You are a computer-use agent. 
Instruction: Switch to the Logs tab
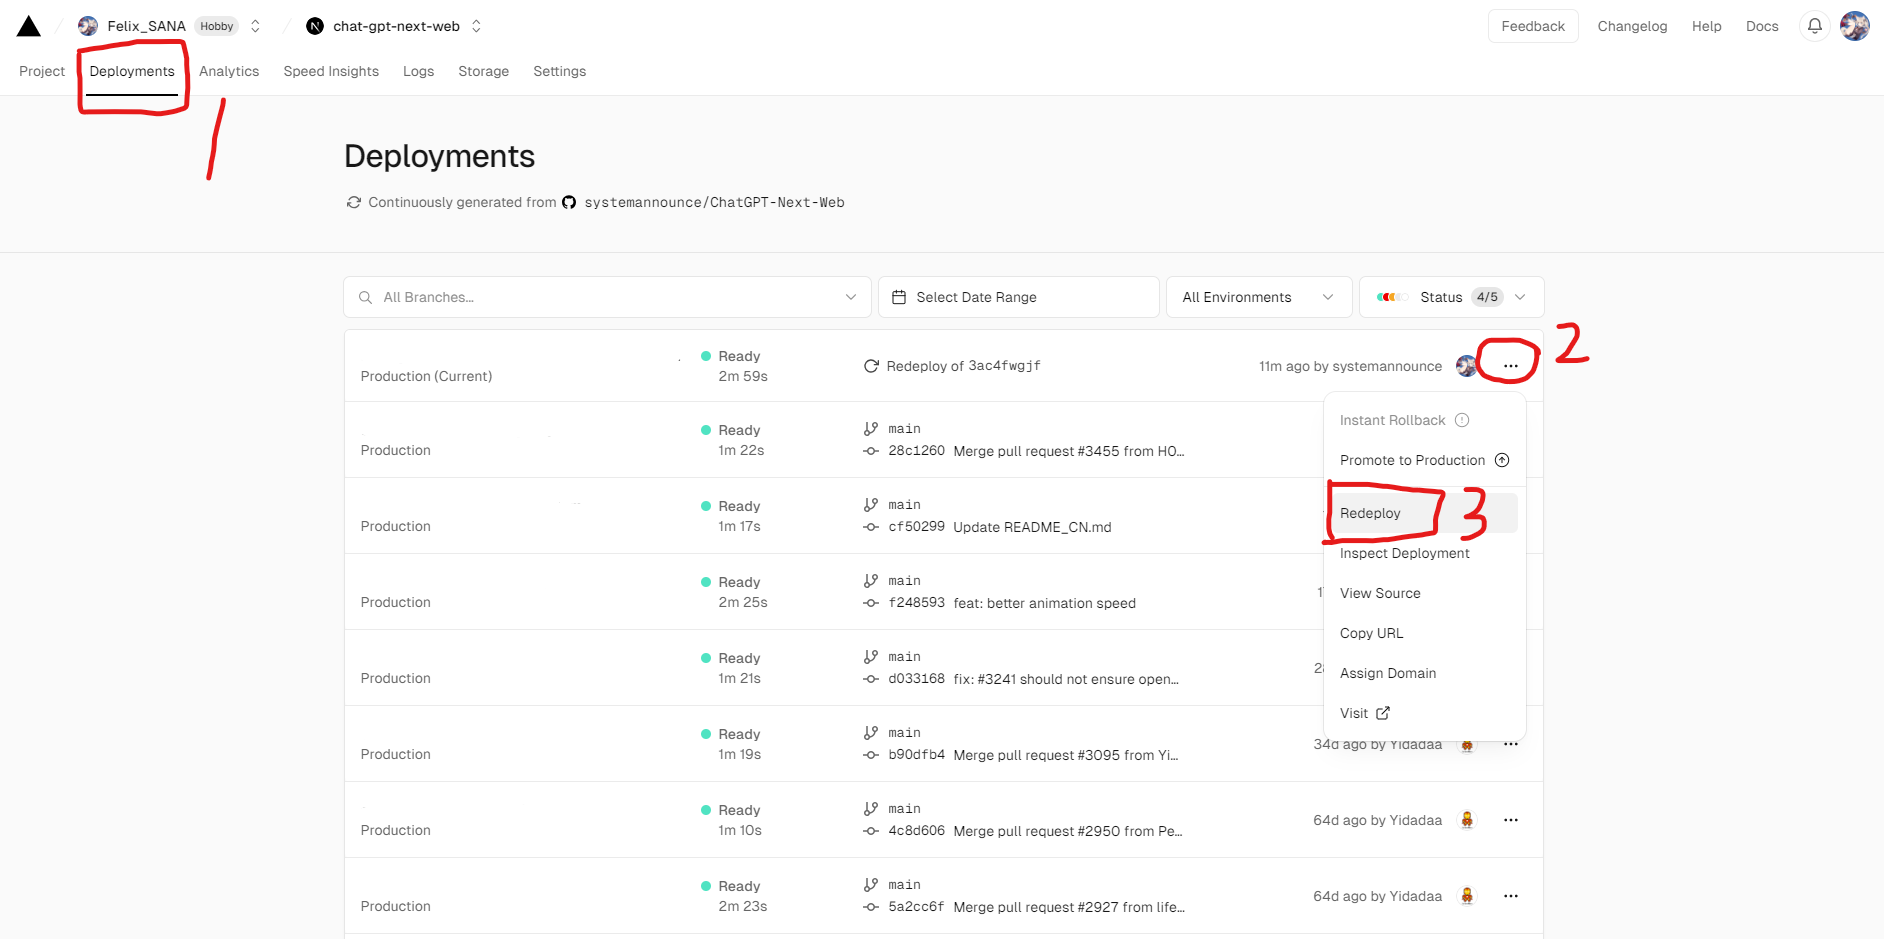(x=418, y=71)
